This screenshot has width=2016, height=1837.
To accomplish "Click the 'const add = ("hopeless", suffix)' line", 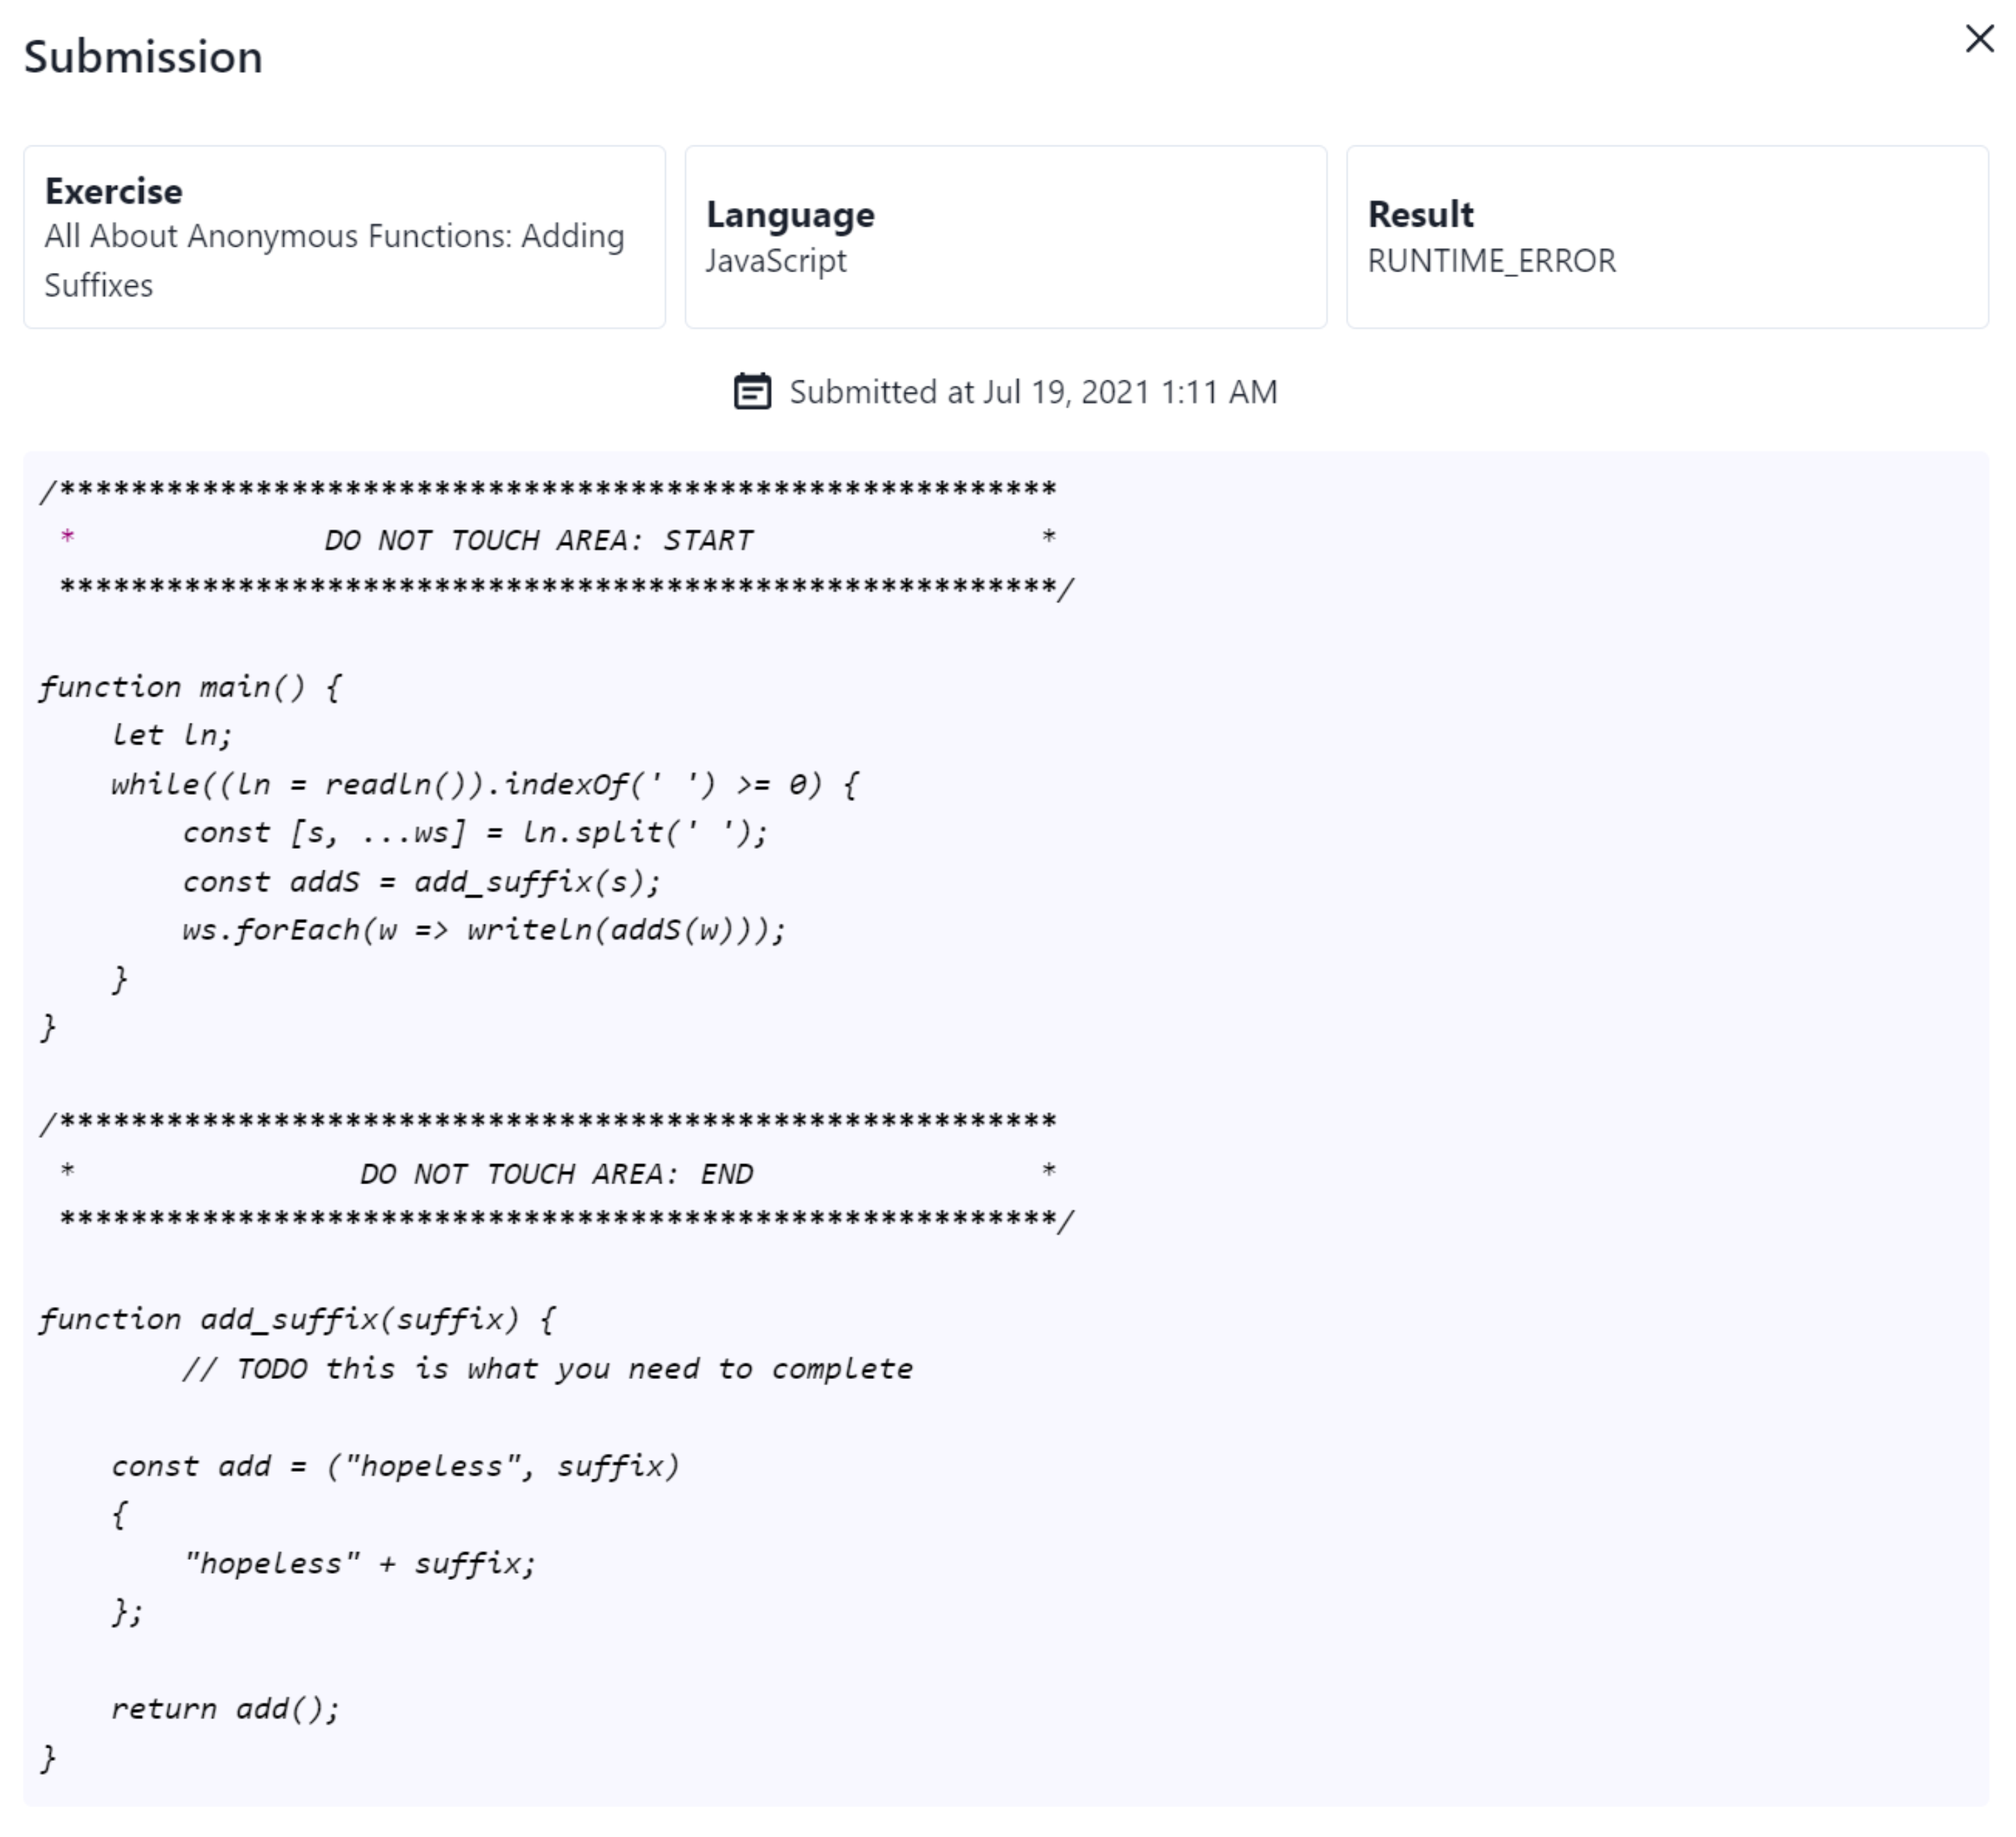I will pyautogui.click(x=395, y=1467).
